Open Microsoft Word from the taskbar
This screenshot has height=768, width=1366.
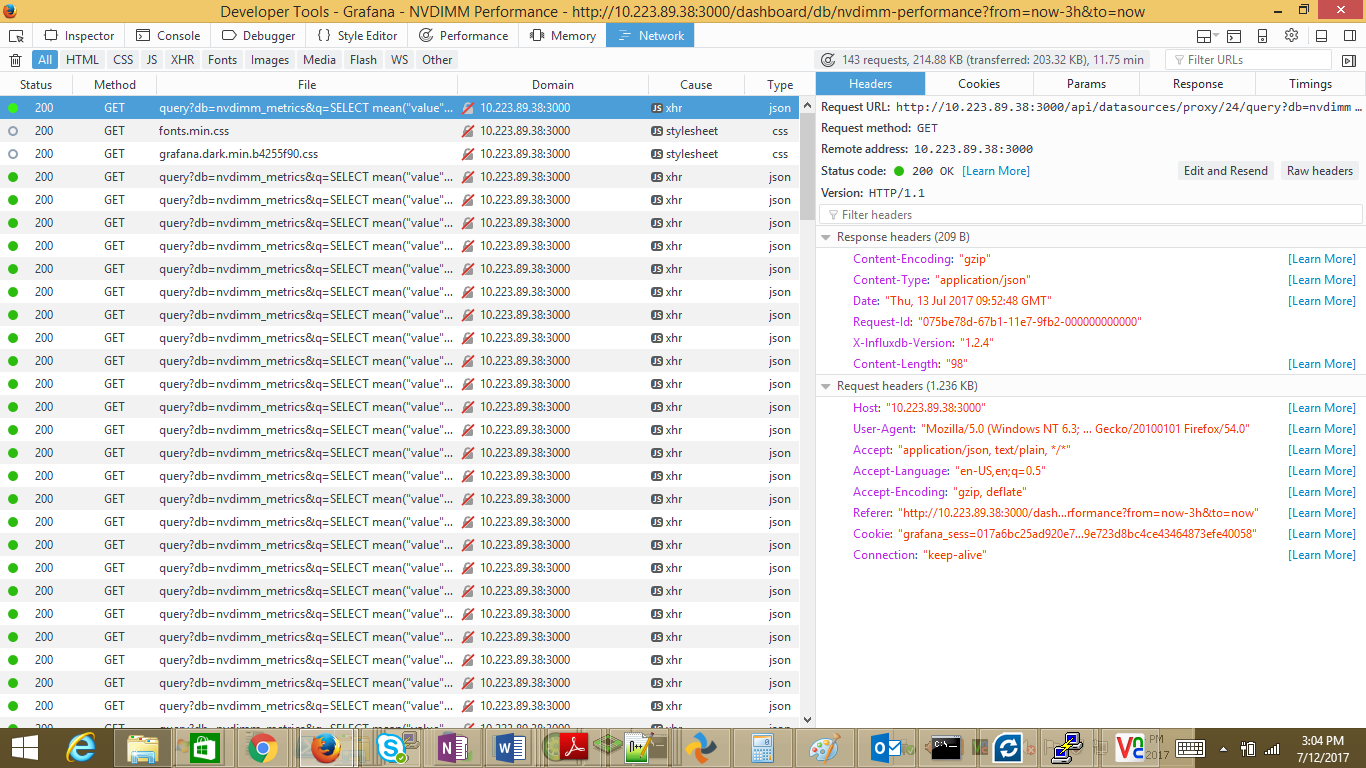(511, 747)
